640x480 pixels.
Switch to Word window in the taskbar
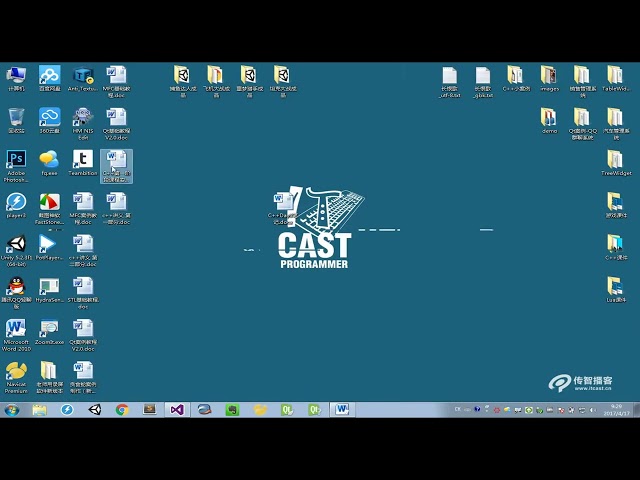point(342,410)
